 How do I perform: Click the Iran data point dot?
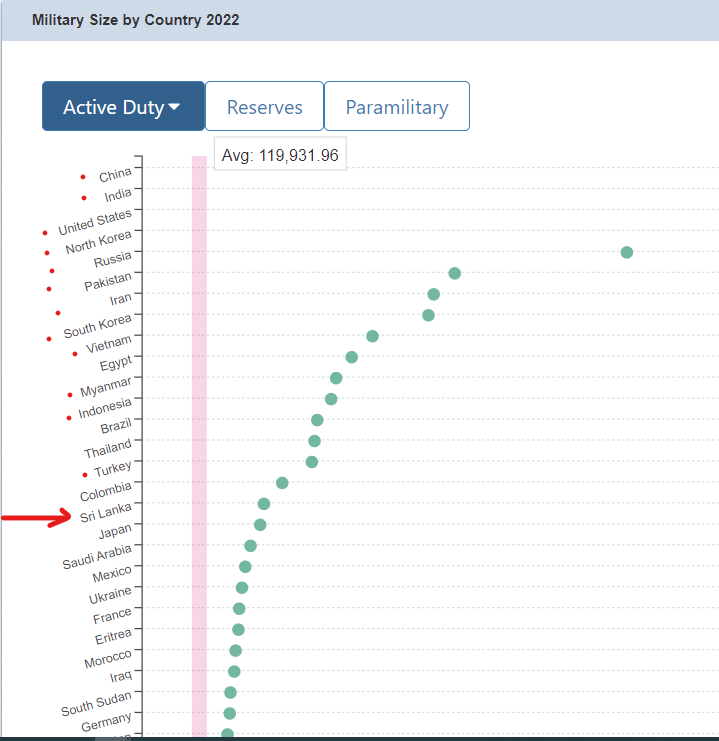(x=433, y=294)
